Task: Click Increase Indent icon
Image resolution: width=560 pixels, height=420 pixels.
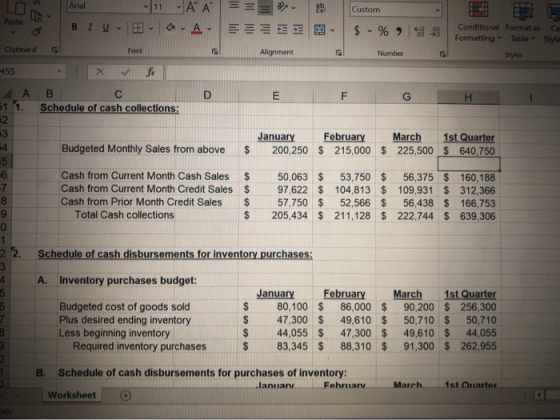Action: pos(298,30)
